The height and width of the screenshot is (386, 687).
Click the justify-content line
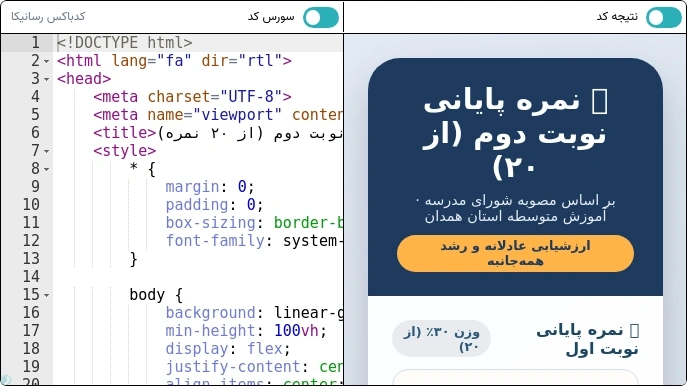[x=254, y=366]
